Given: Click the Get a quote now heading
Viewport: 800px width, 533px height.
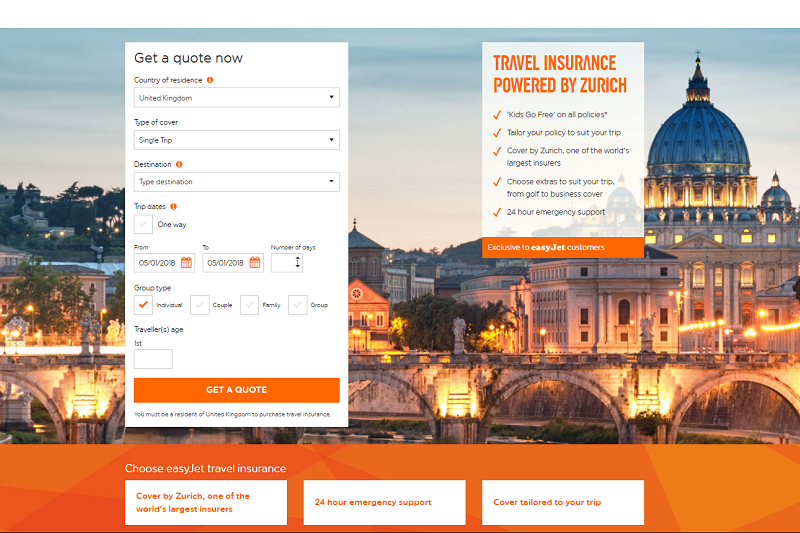Looking at the screenshot, I should tap(188, 58).
